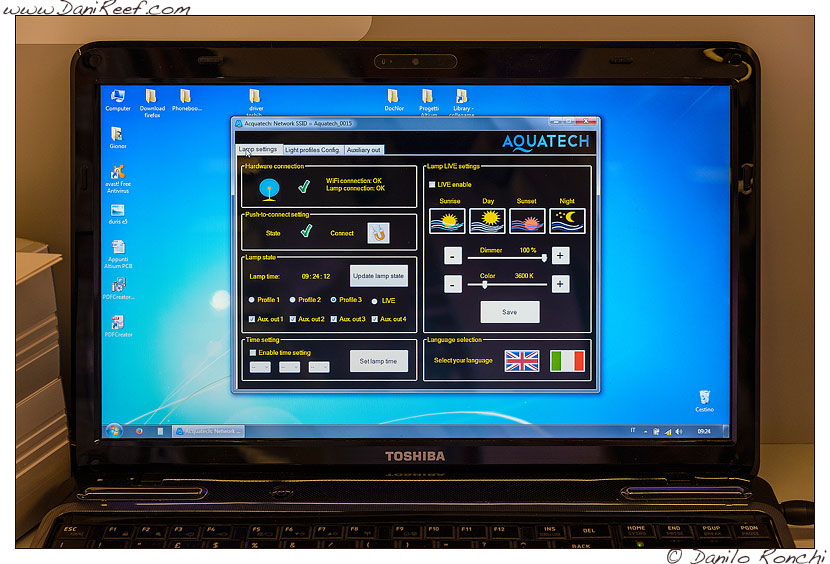This screenshot has height=564, width=830.
Task: Switch to the Auxiliary out tab
Action: point(364,150)
